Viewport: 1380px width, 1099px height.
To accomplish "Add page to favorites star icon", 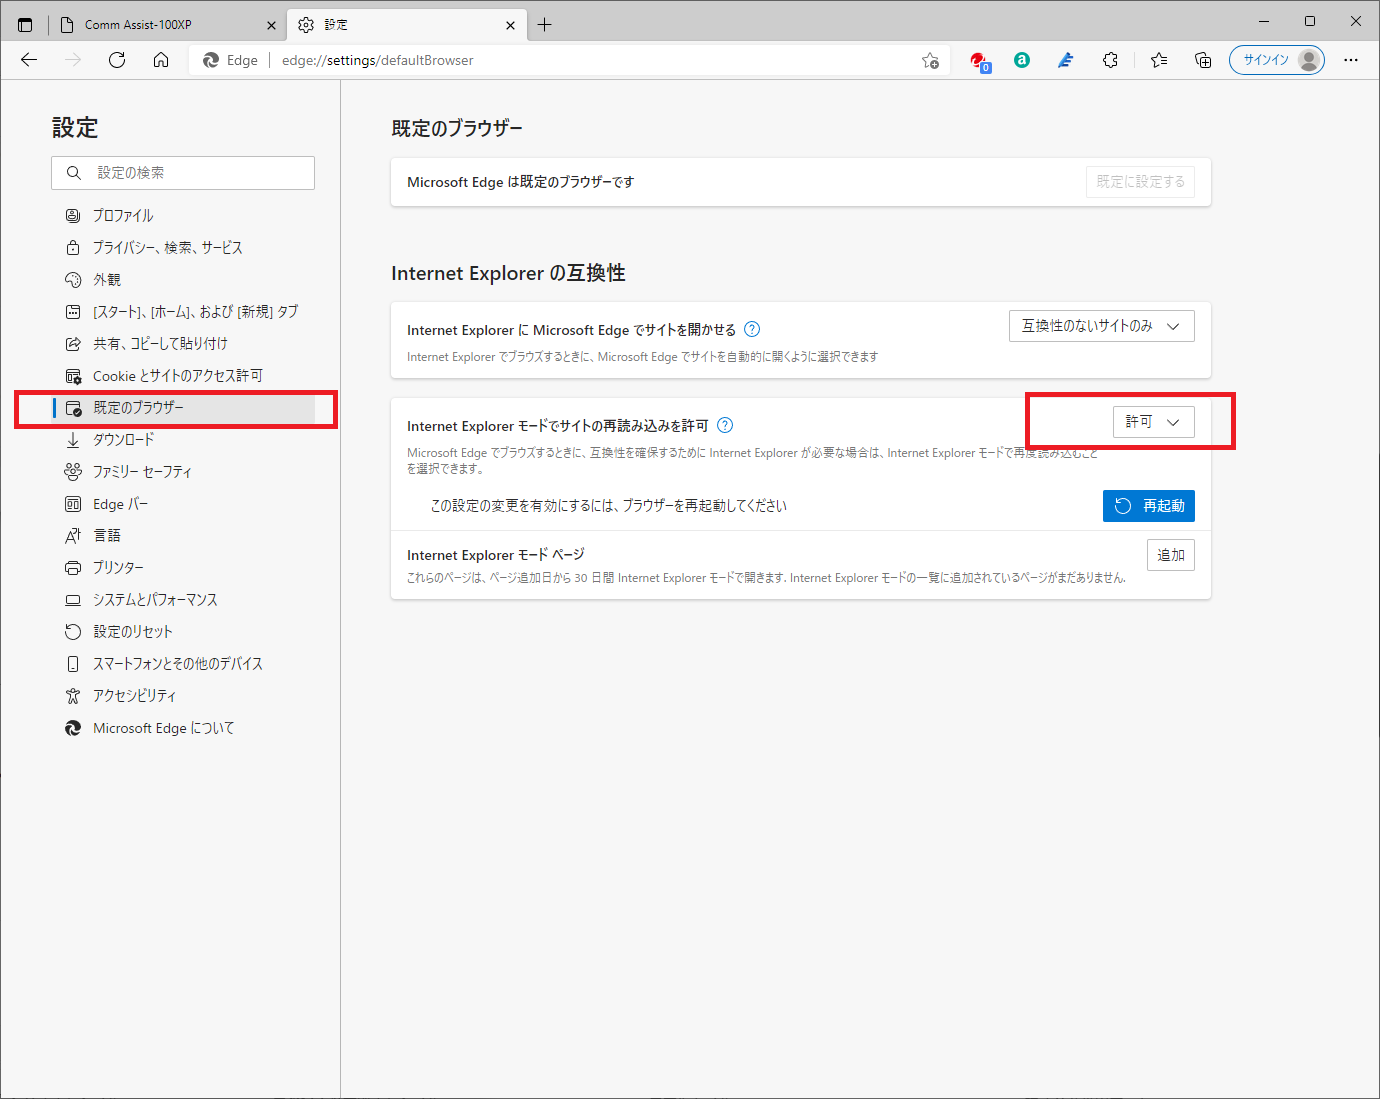I will click(x=930, y=60).
